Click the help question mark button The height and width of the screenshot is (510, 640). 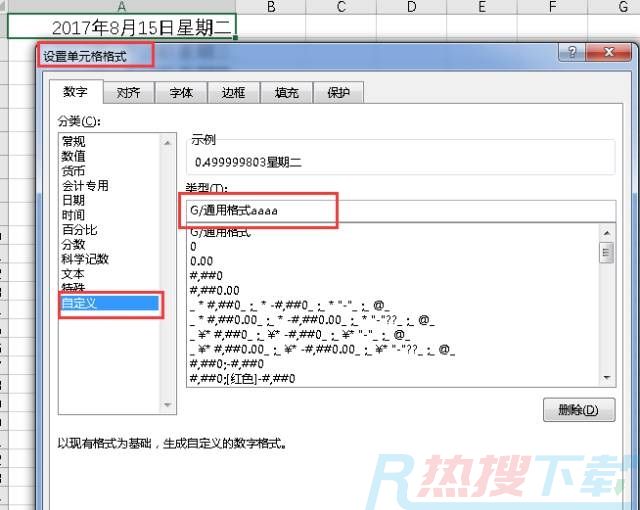coord(571,52)
